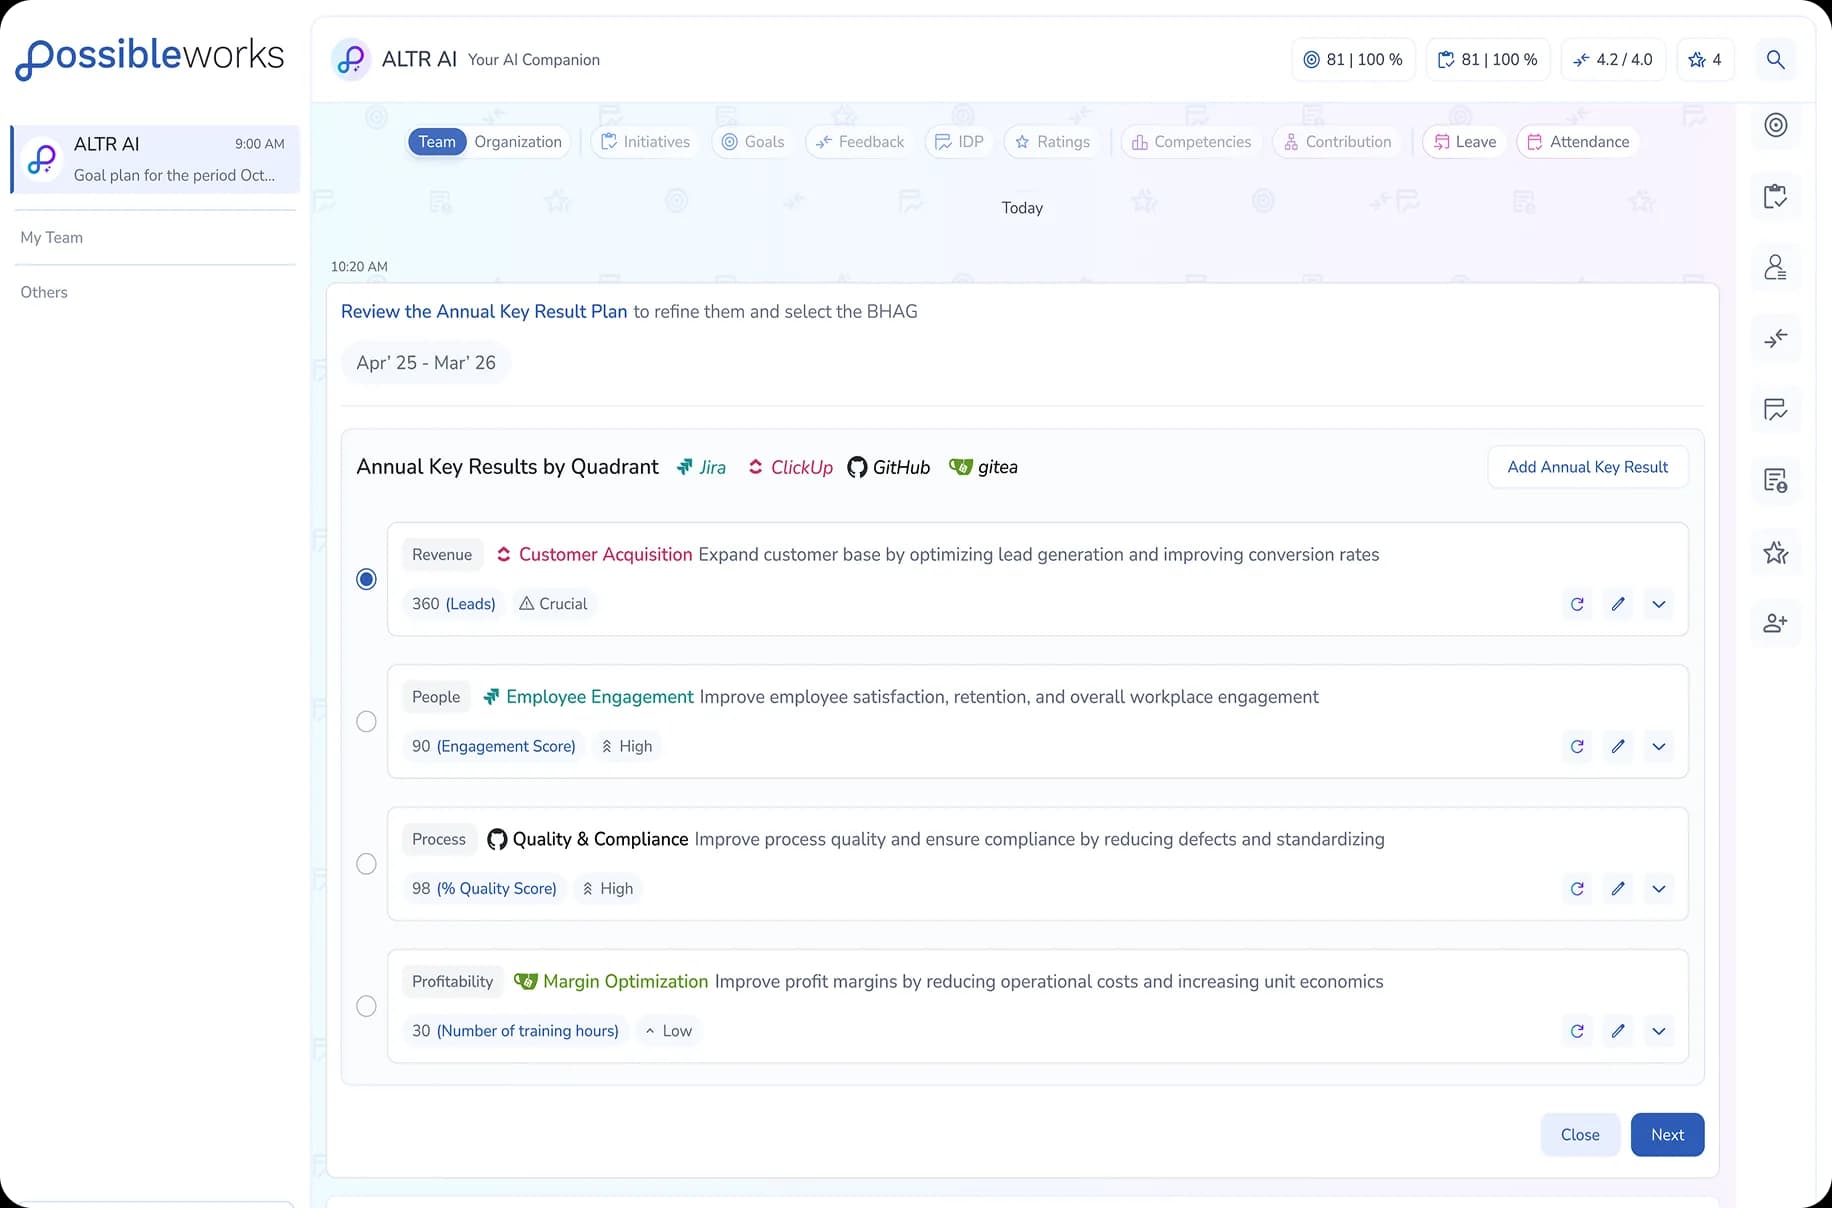
Task: Open the Competencies tab
Action: pos(1192,142)
